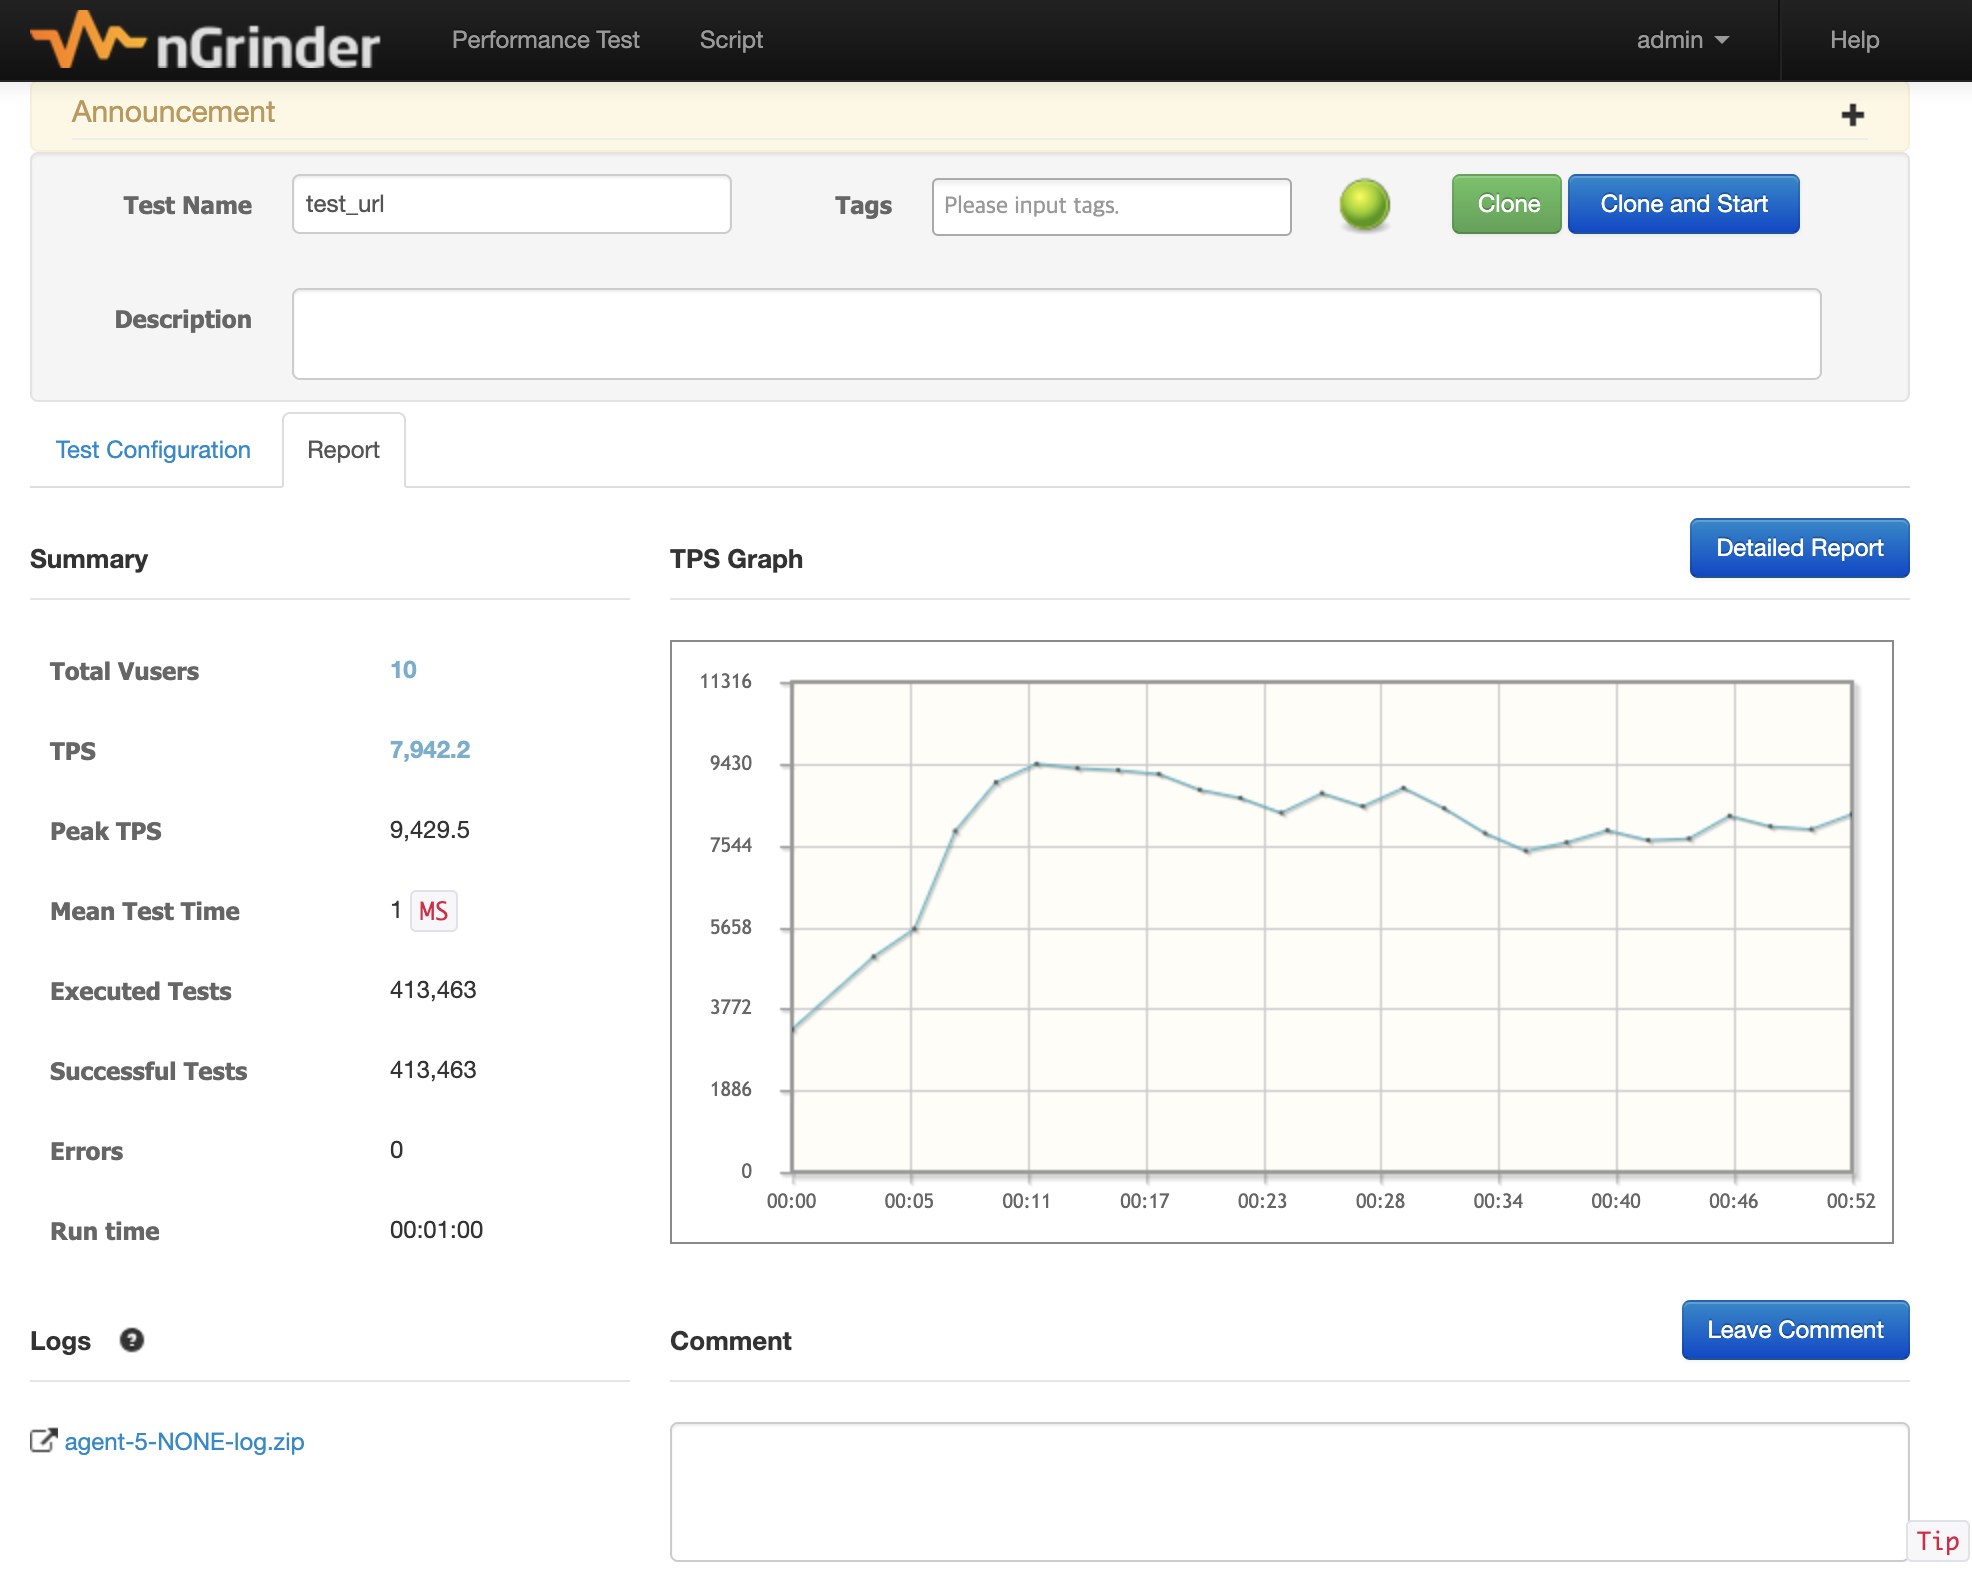Click the Leave Comment button
Image resolution: width=1972 pixels, height=1596 pixels.
(x=1794, y=1330)
